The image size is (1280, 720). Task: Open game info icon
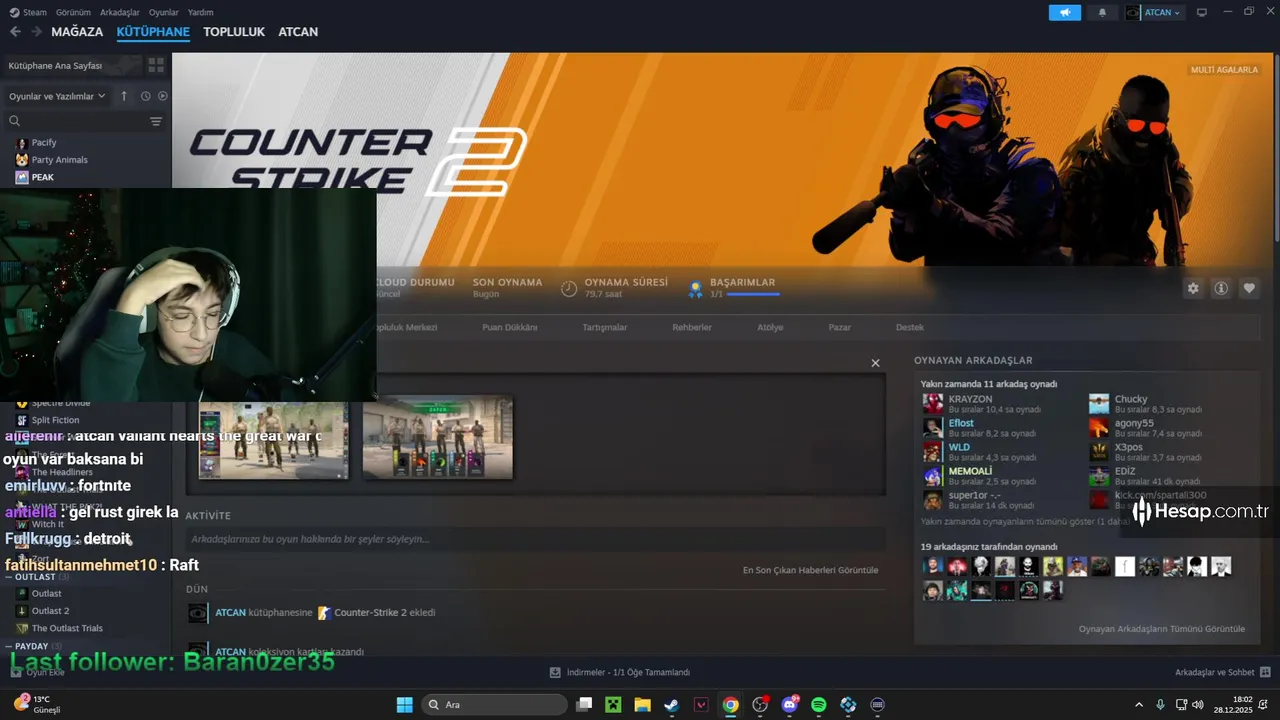[1221, 288]
